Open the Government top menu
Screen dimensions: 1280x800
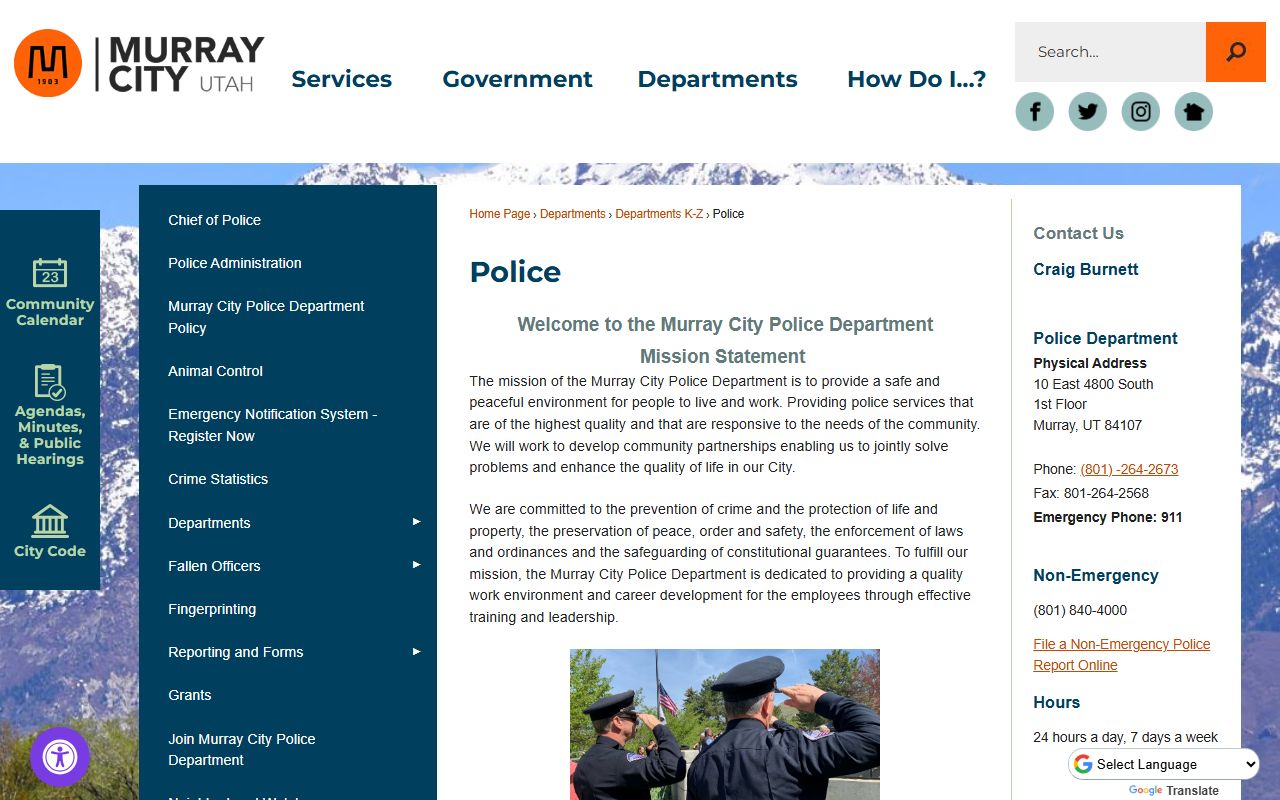pos(517,79)
